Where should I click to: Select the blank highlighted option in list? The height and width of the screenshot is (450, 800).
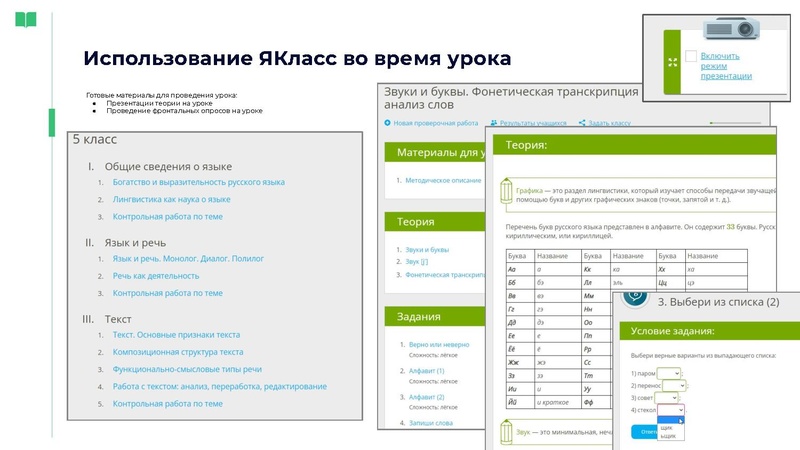click(x=670, y=421)
